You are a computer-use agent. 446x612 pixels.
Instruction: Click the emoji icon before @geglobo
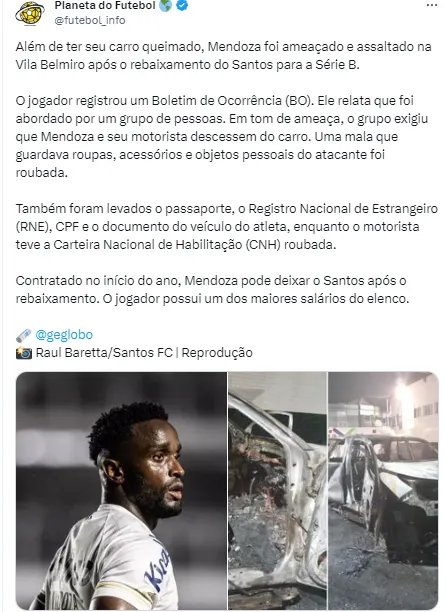(x=24, y=335)
